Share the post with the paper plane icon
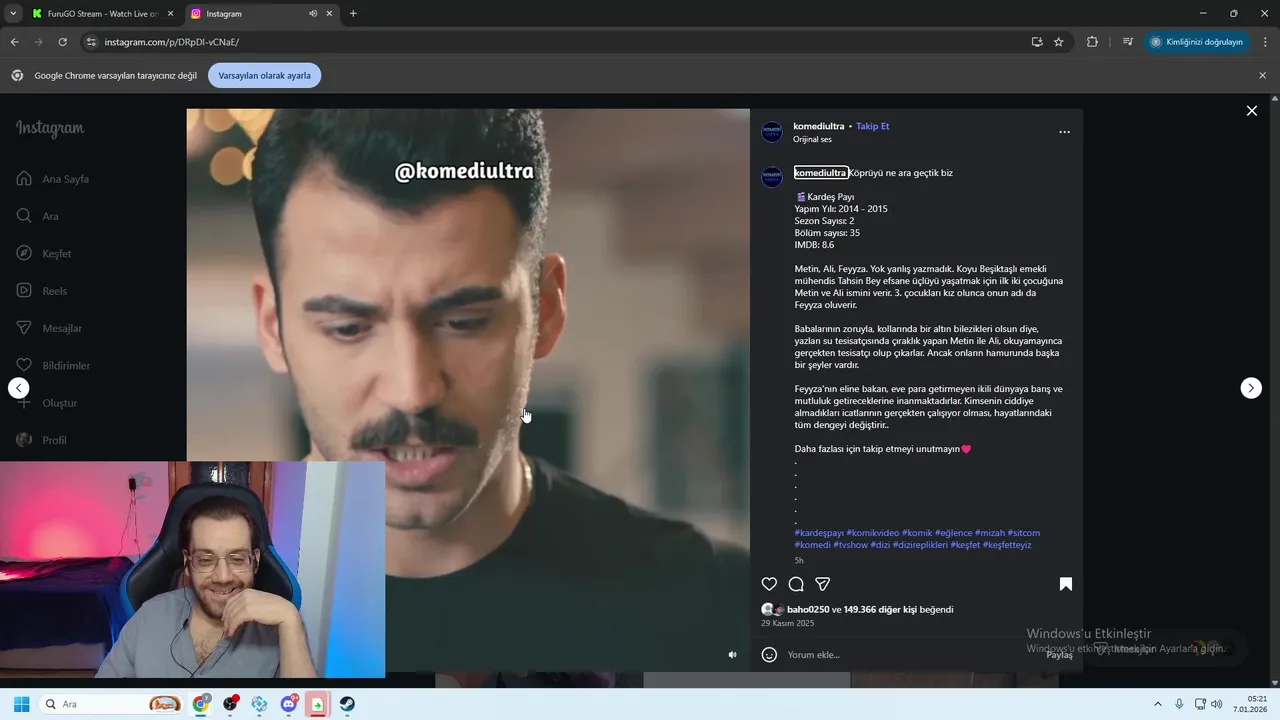 (823, 584)
